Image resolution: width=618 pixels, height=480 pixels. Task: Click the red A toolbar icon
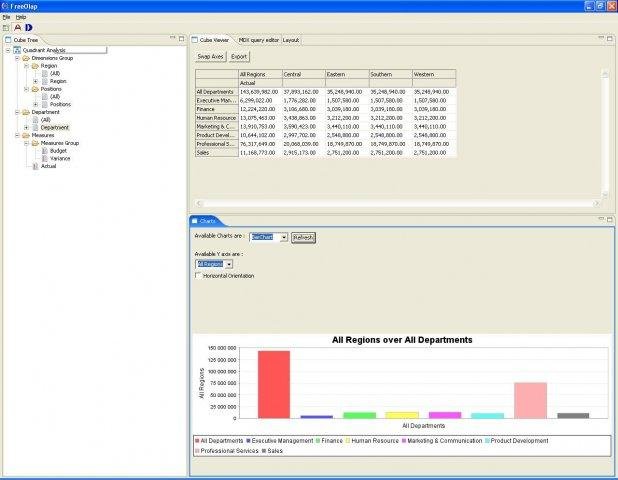[x=17, y=28]
